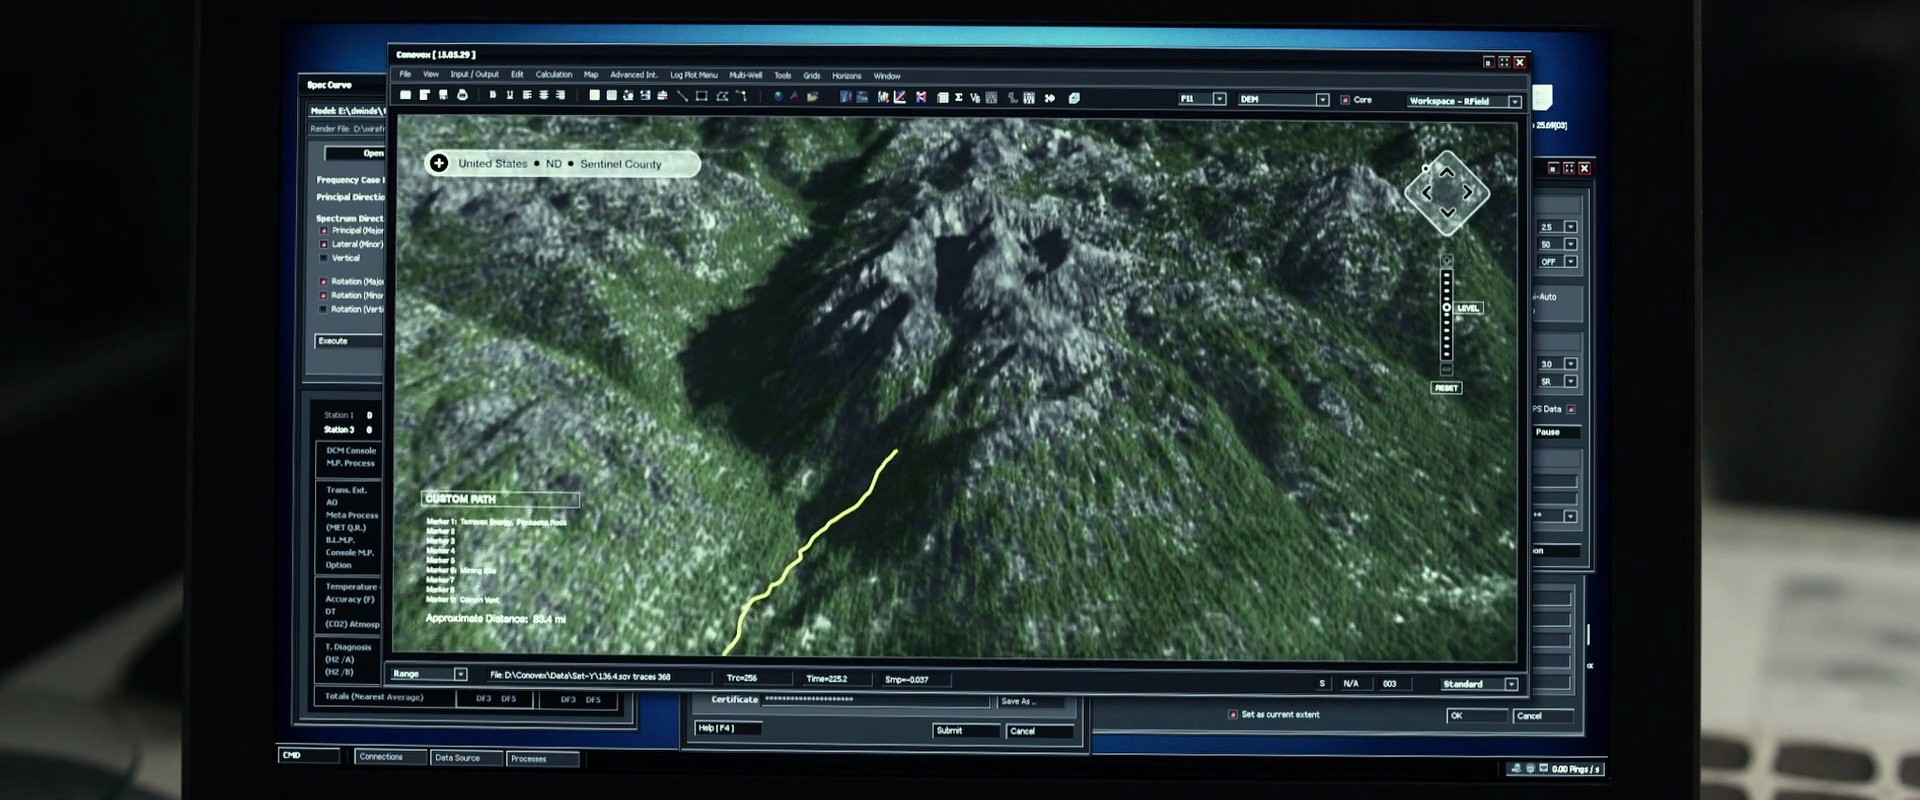The height and width of the screenshot is (800, 1920).
Task: Open the Input / Output menu
Action: (474, 74)
